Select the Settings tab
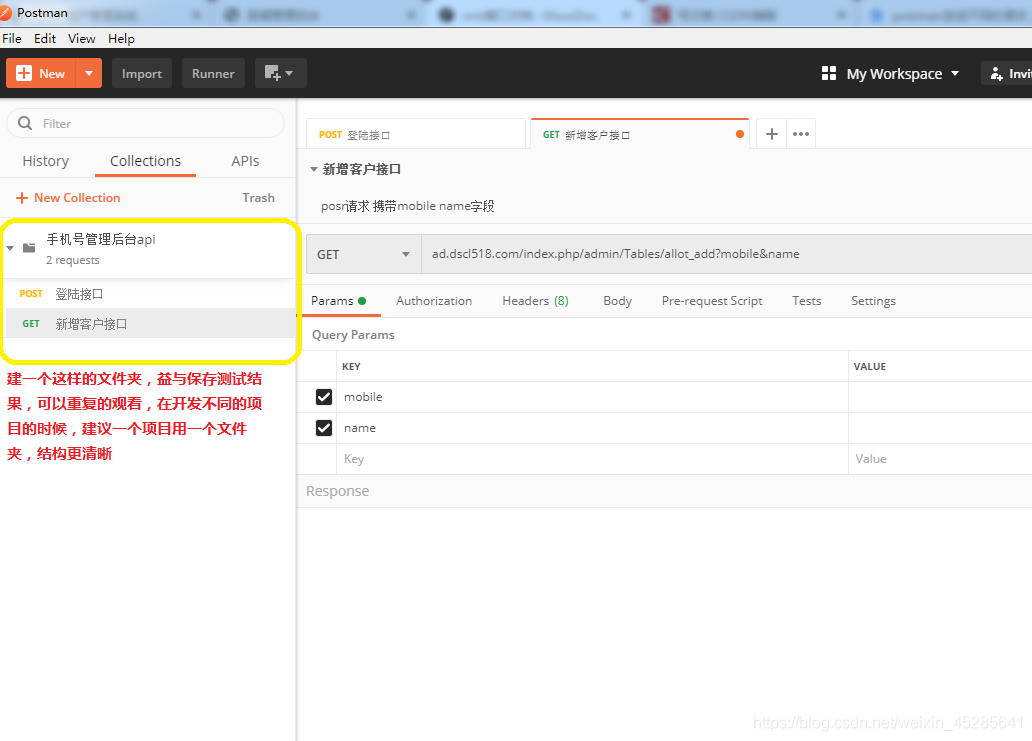This screenshot has width=1032, height=741. click(873, 301)
